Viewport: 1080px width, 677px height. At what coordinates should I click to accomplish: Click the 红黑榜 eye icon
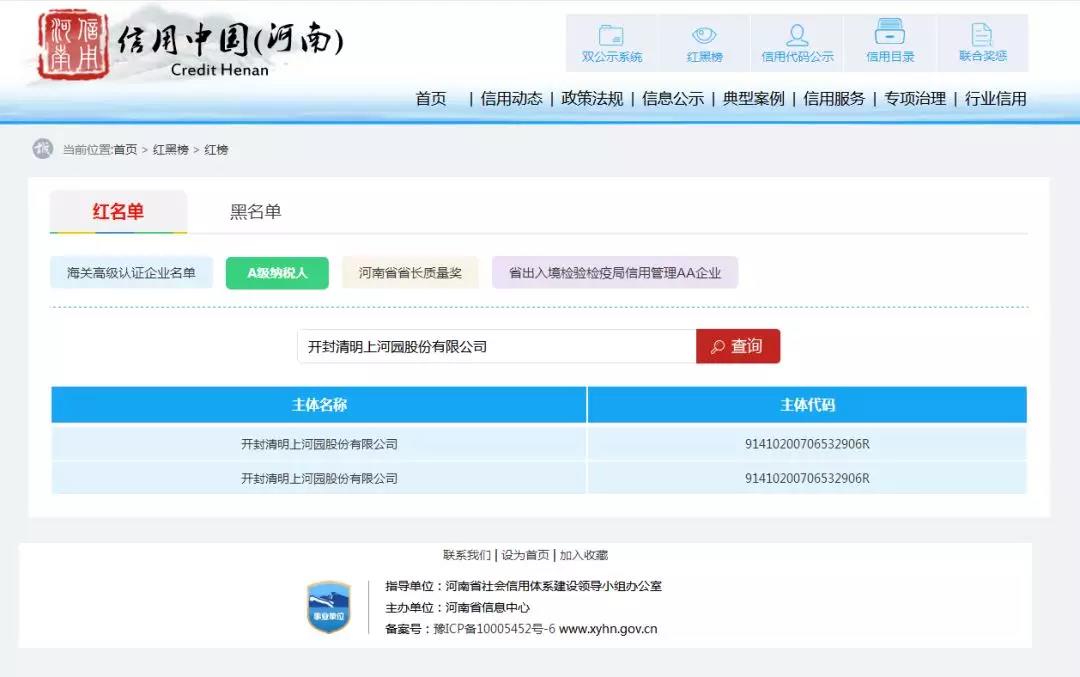704,36
